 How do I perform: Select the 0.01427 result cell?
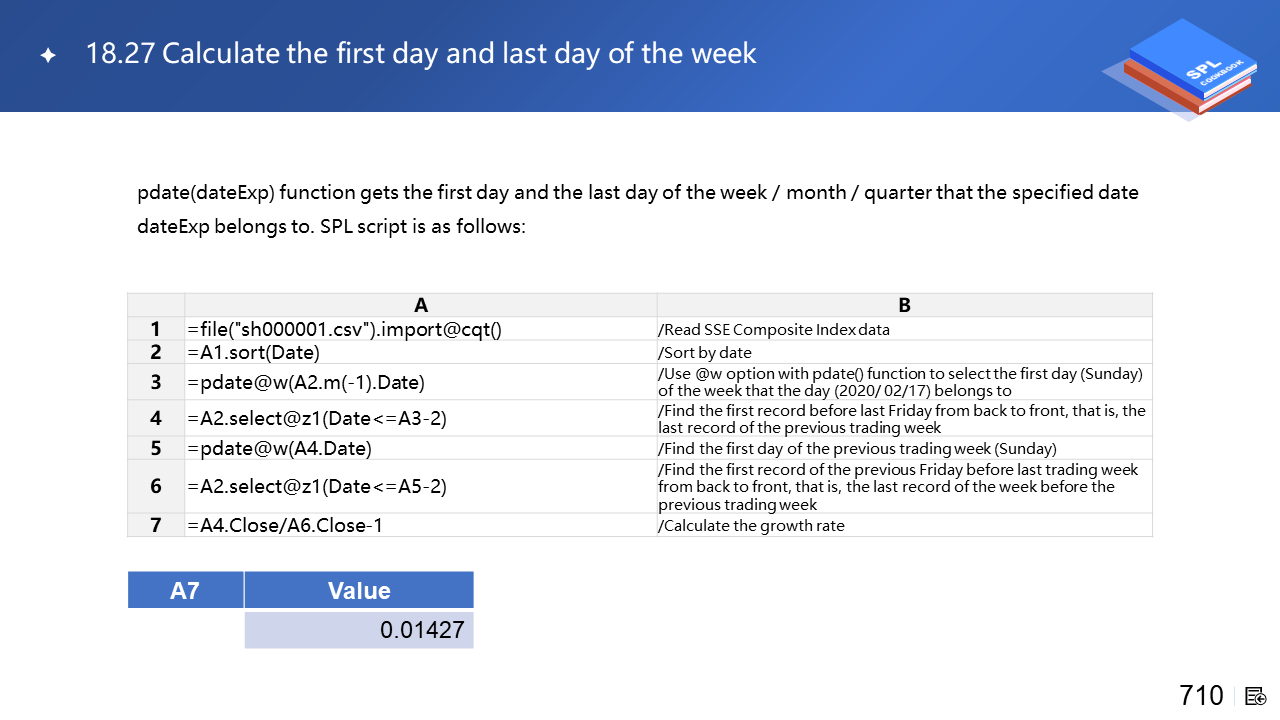(x=358, y=630)
